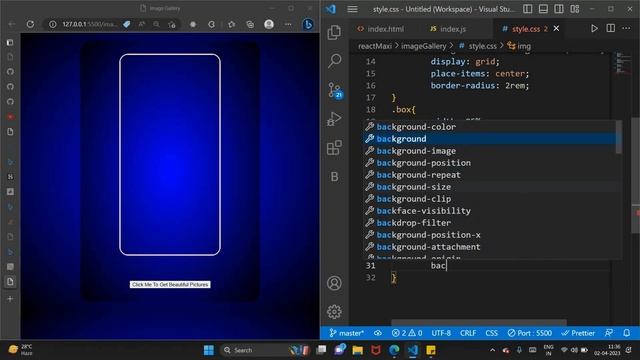Run the file with the play button
640x360 pixels.
pos(594,28)
